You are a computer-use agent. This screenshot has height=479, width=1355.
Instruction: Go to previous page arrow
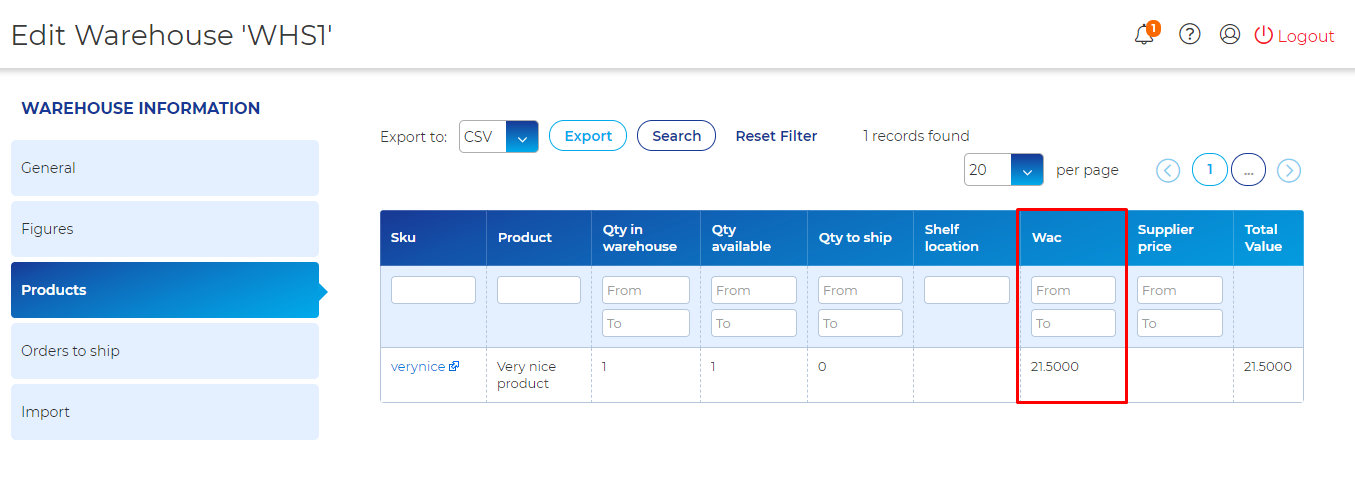click(1168, 171)
